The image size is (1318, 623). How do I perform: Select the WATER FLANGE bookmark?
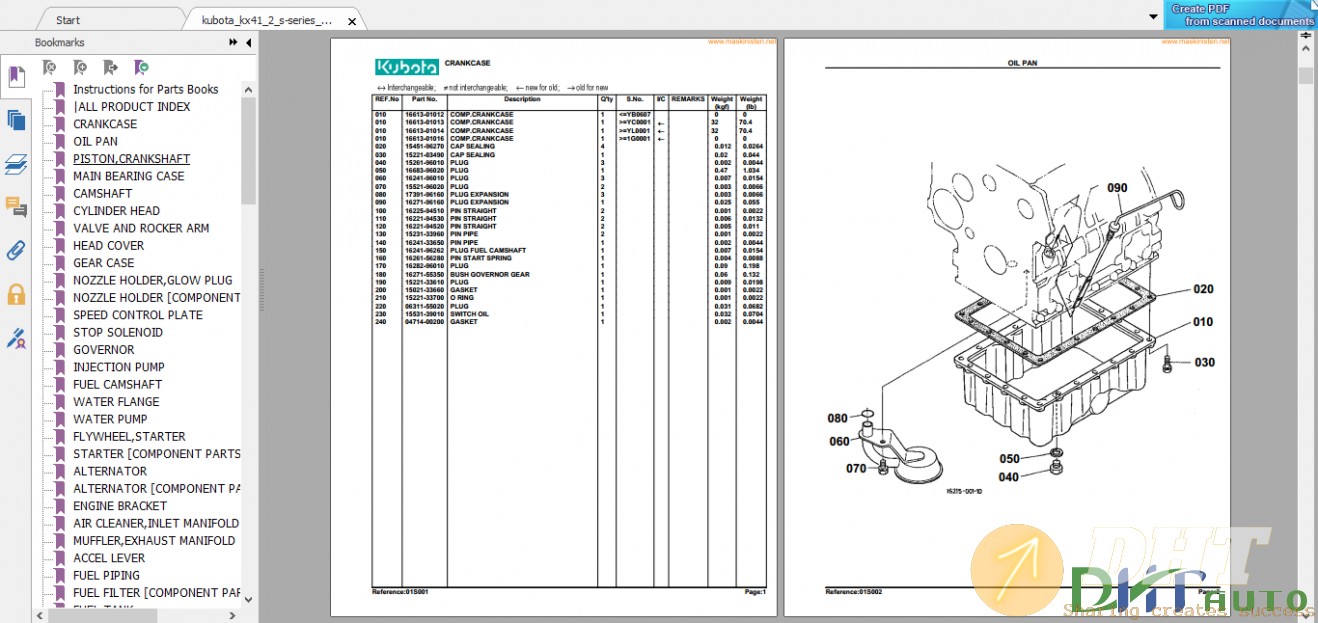[x=116, y=402]
